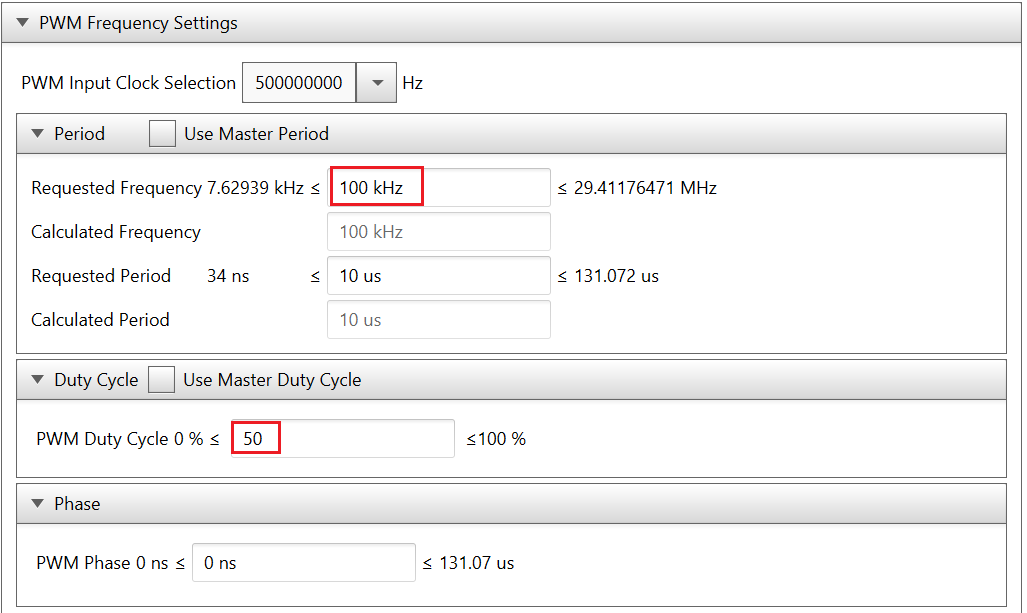The height and width of the screenshot is (613, 1027).
Task: Click the Use Master Duty Cycle label text
Action: coord(272,380)
